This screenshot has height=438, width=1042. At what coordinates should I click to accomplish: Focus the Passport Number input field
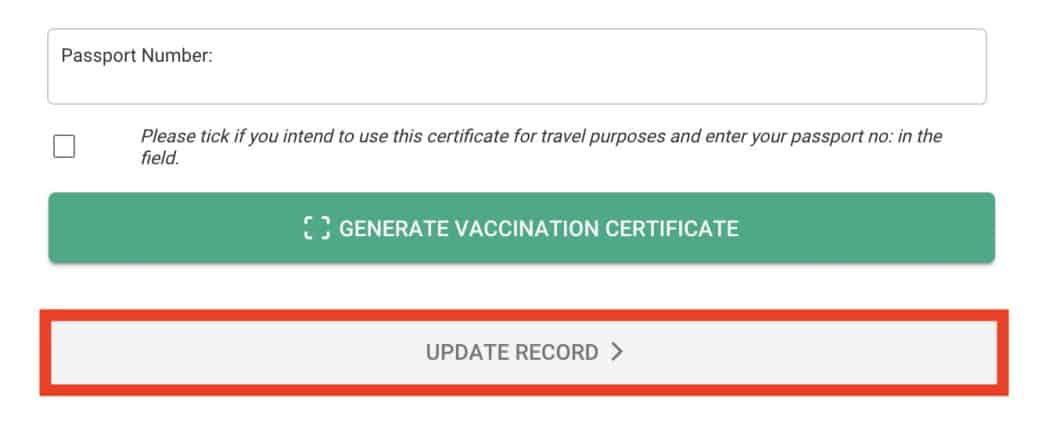pos(516,78)
